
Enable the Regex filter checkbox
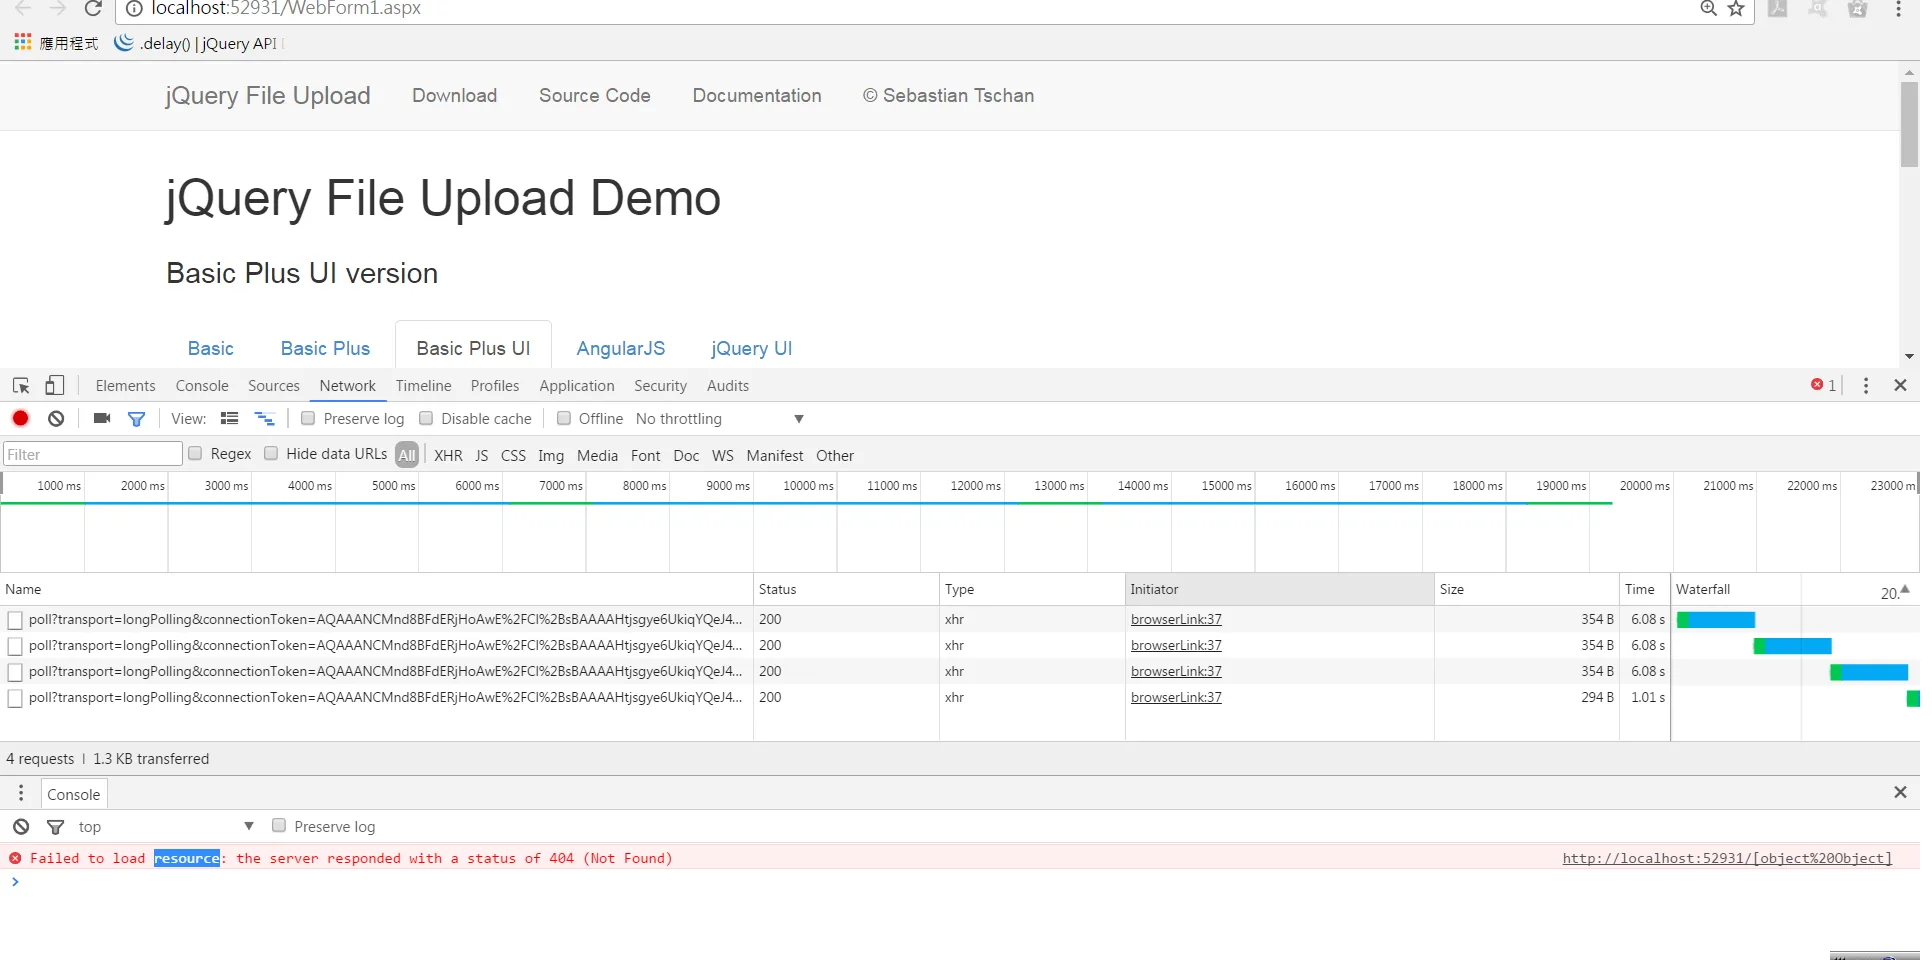195,454
